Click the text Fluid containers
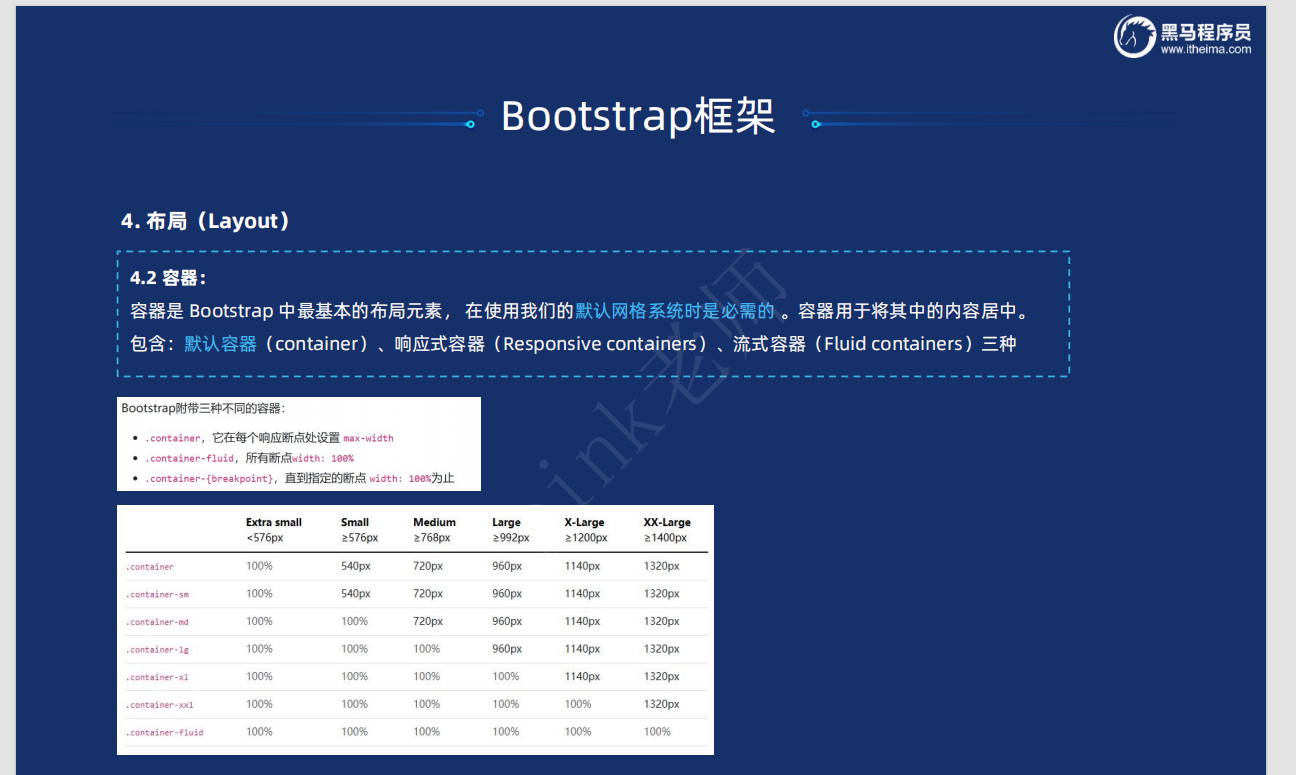Image resolution: width=1296 pixels, height=775 pixels. coord(893,344)
